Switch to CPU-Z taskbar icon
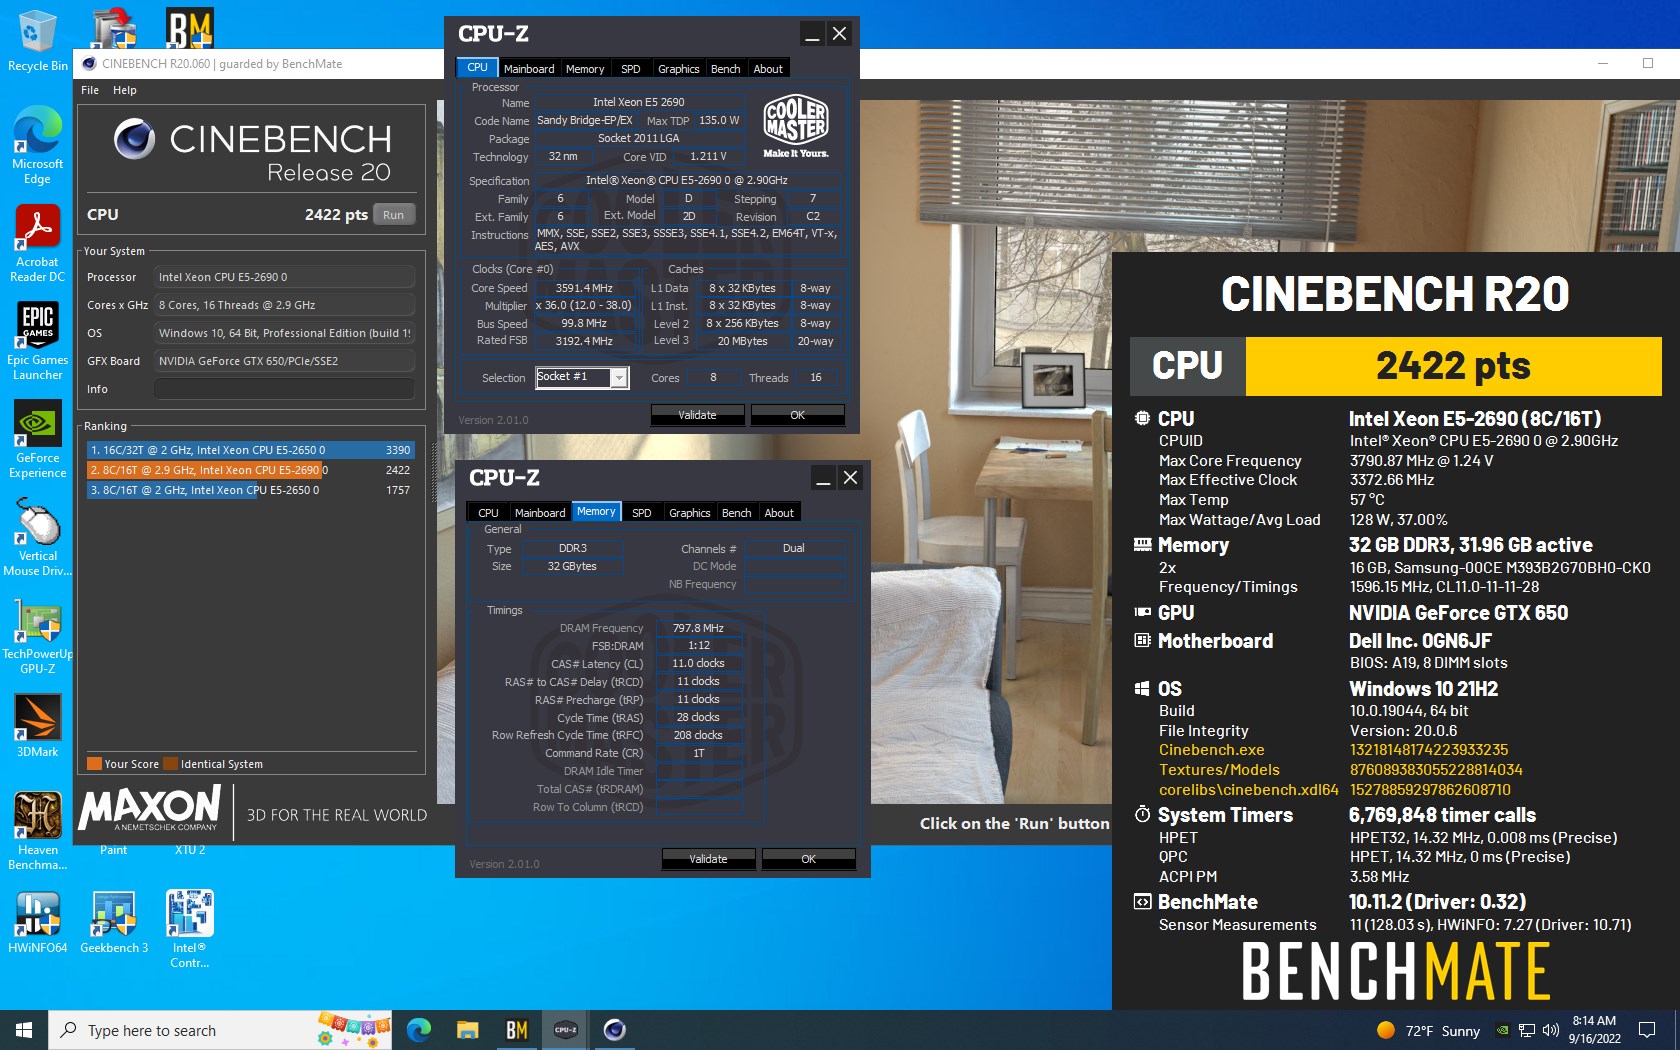The image size is (1680, 1050). pyautogui.click(x=565, y=1030)
